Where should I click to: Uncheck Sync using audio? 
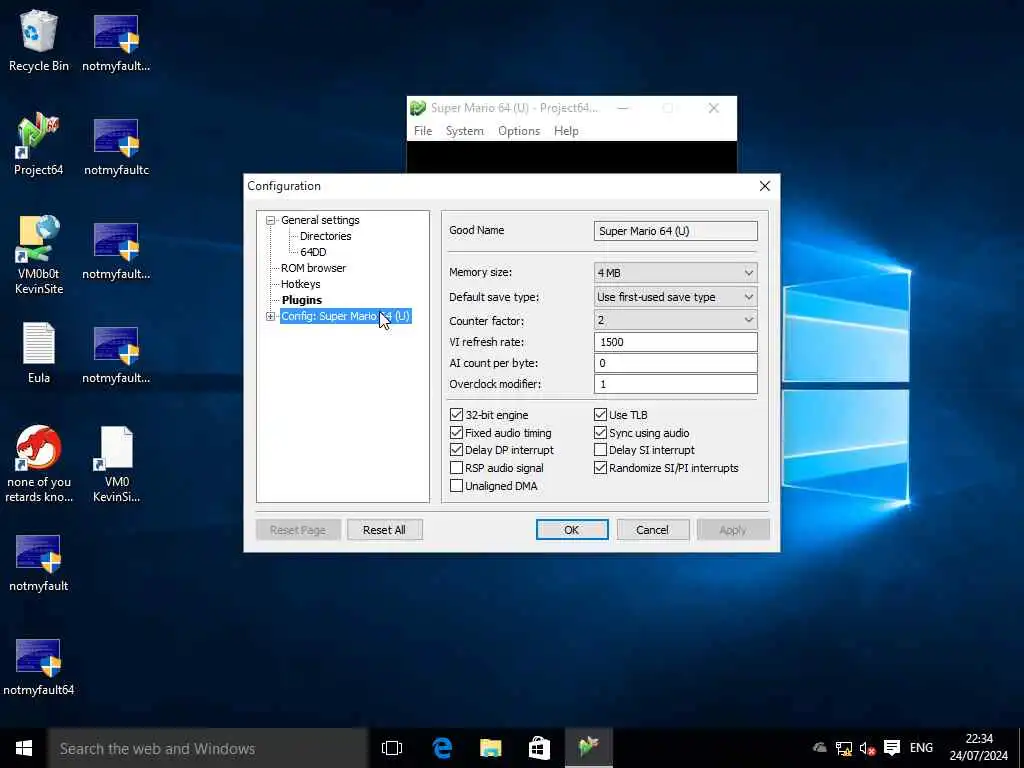click(600, 432)
